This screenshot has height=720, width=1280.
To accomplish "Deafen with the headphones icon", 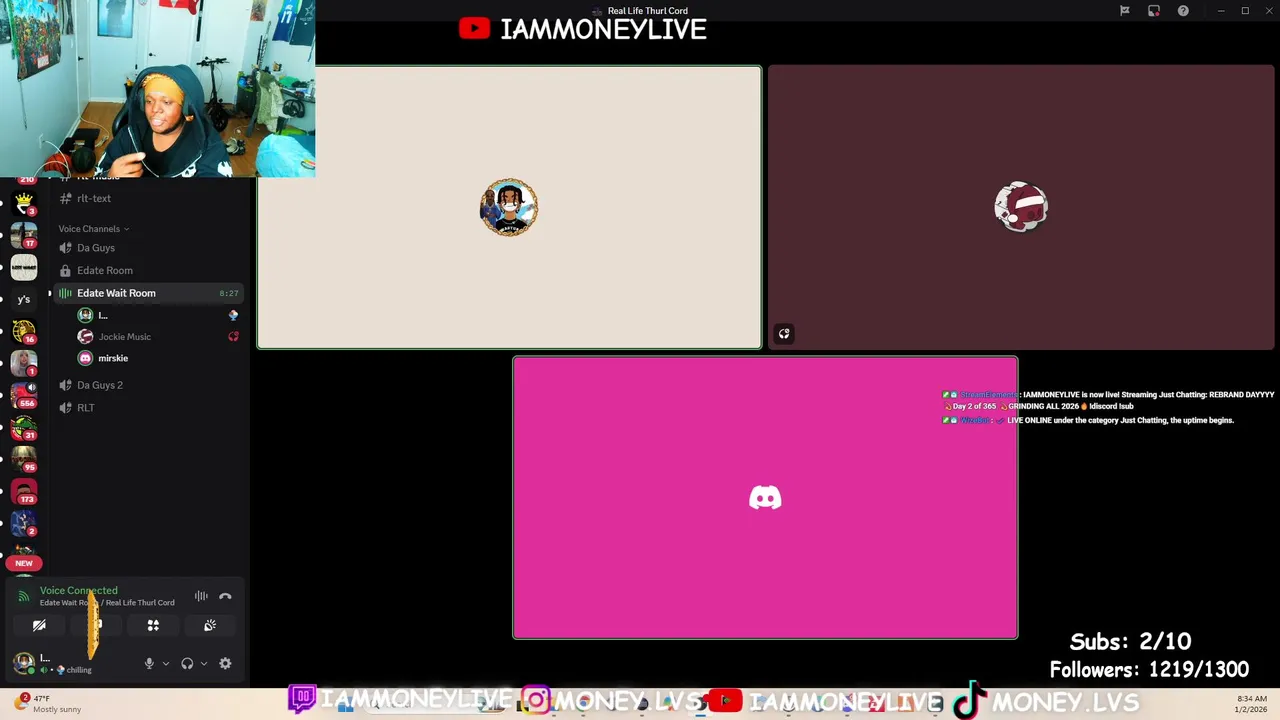I will (187, 663).
